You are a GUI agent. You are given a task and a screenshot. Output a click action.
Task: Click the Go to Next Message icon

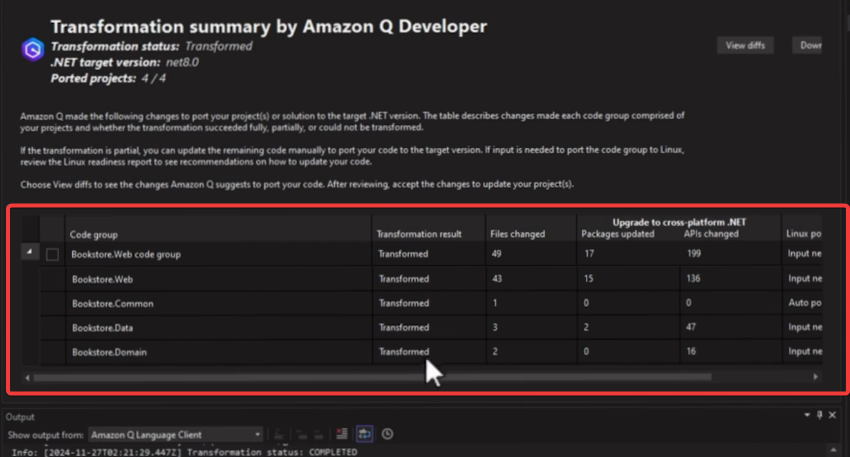pos(319,434)
